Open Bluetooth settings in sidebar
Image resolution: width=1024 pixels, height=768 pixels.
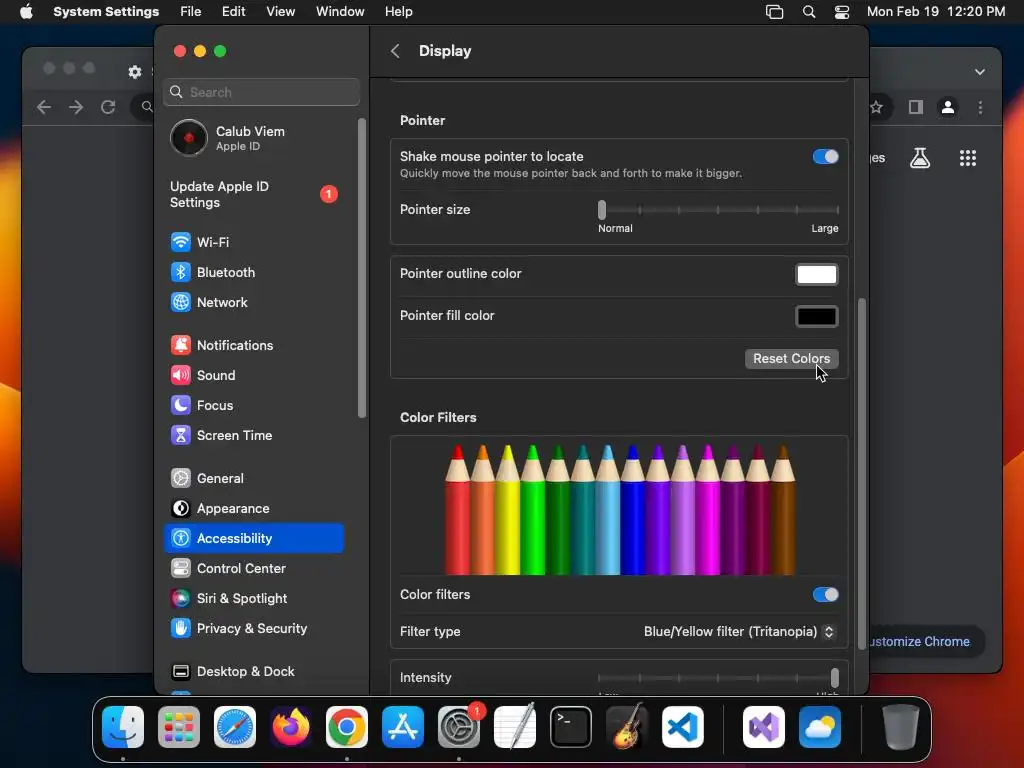click(253, 272)
